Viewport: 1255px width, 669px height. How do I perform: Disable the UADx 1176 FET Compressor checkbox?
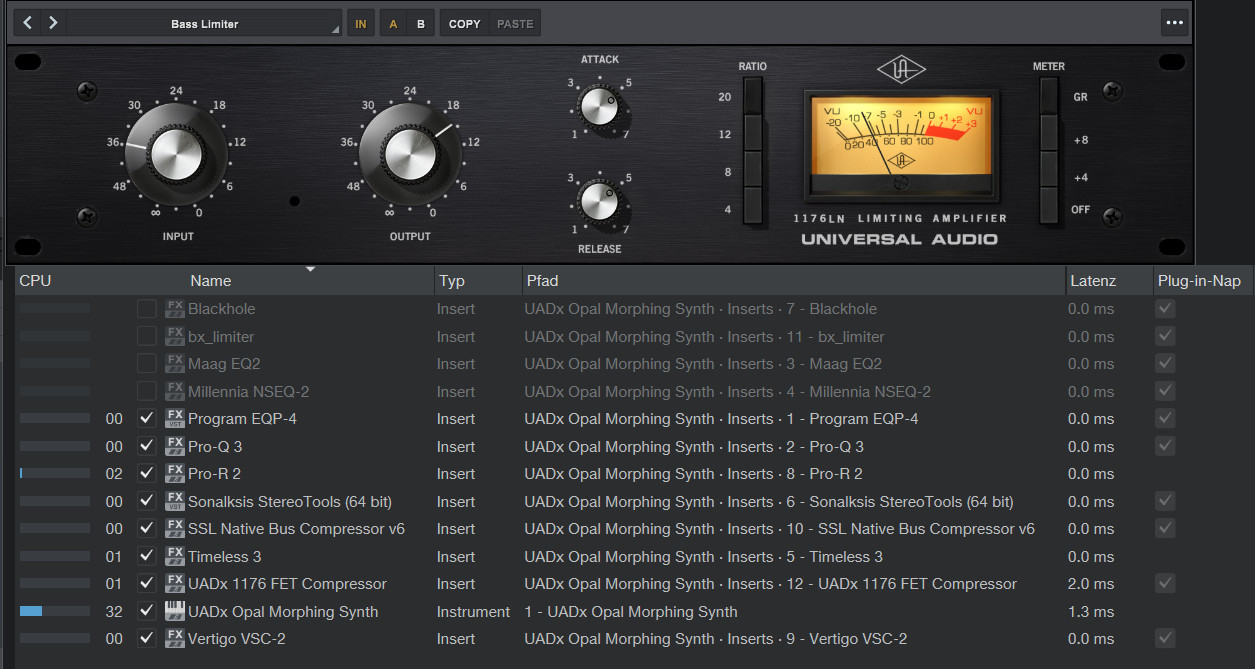point(147,584)
